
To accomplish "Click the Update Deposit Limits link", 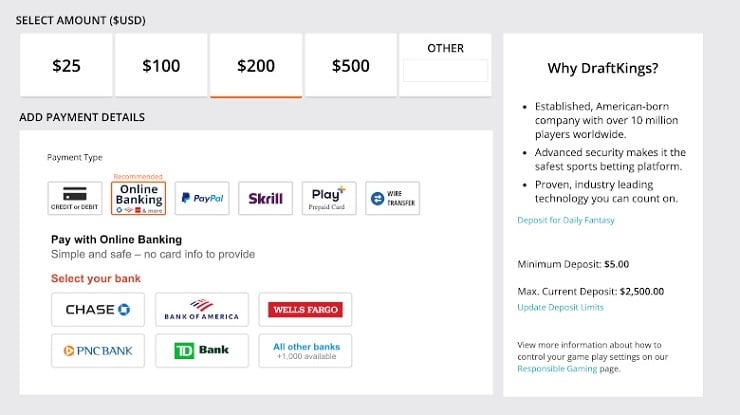I will click(x=559, y=307).
